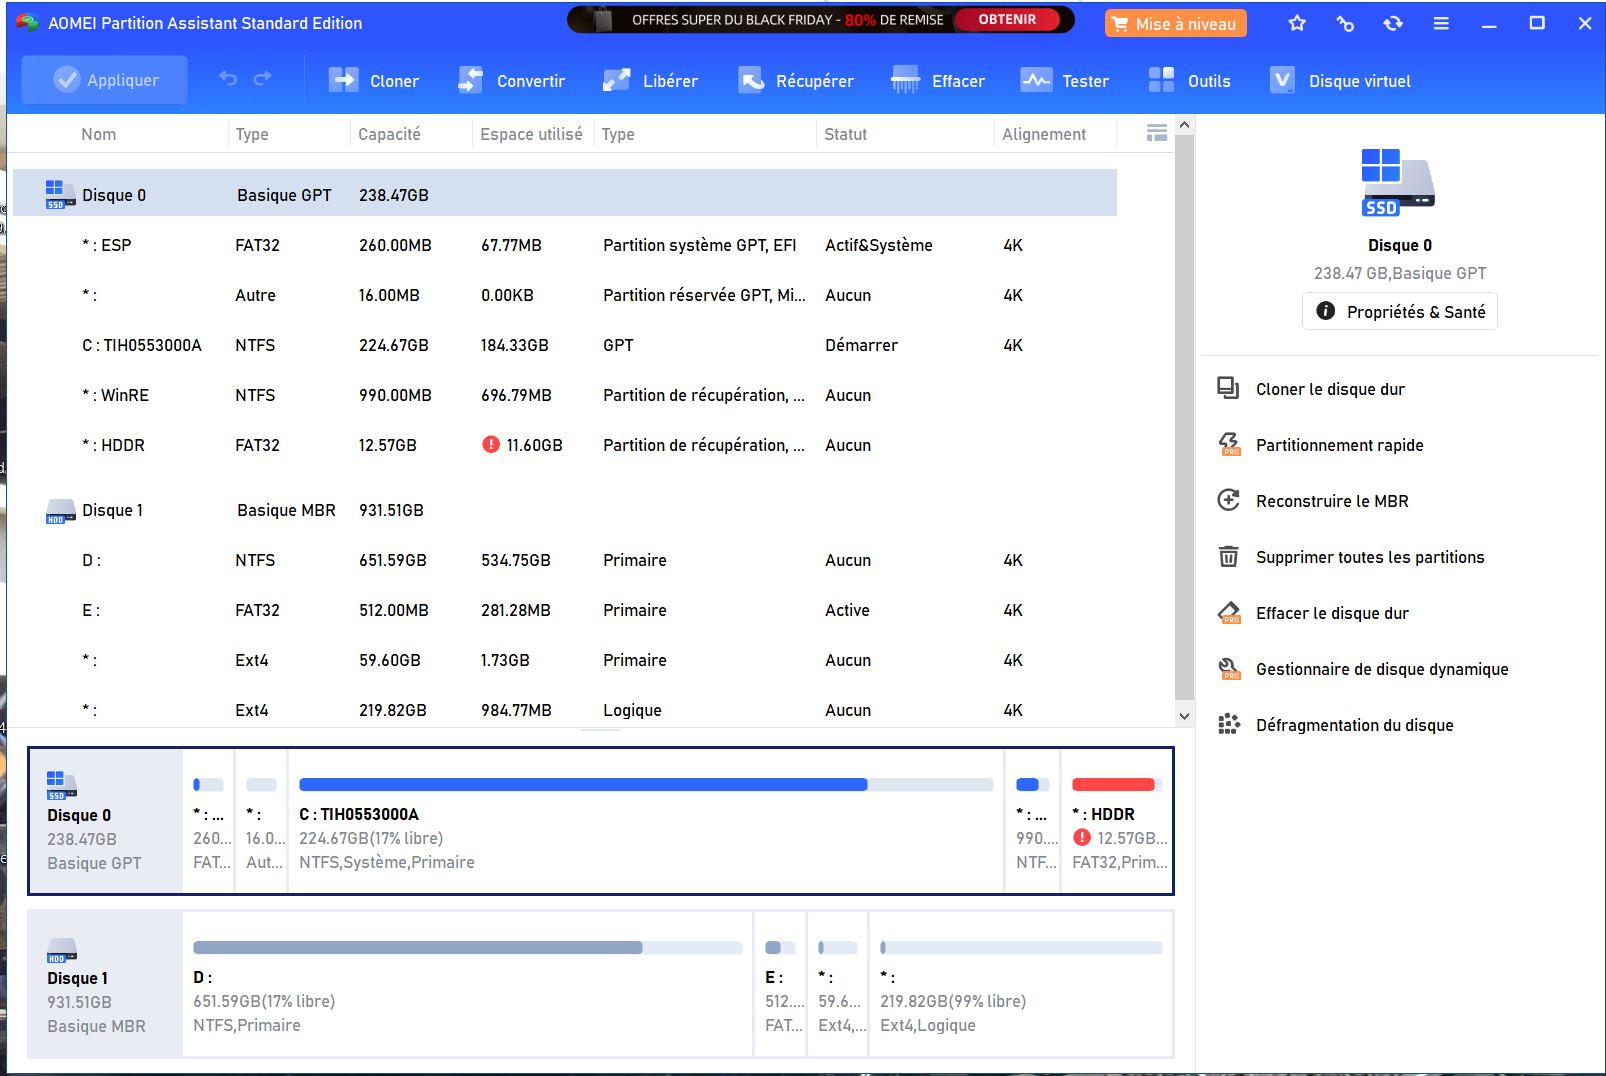Viewport: 1606px width, 1076px height.
Task: Click the favorites star icon
Action: 1297,23
